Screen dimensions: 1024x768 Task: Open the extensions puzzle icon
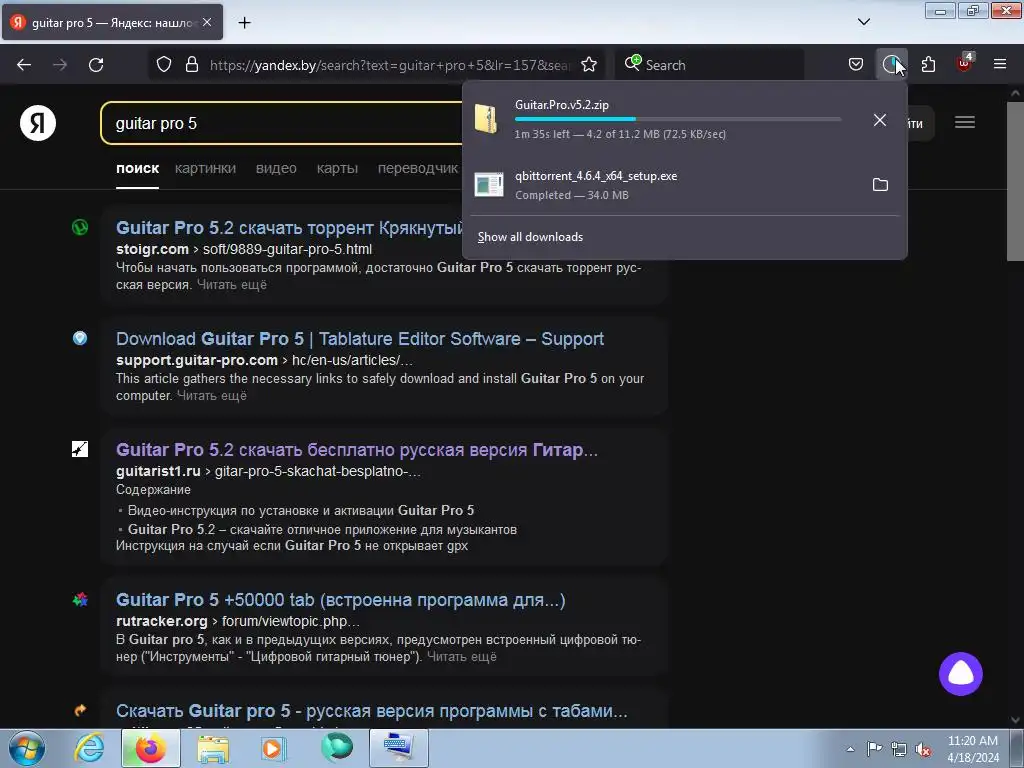[928, 65]
